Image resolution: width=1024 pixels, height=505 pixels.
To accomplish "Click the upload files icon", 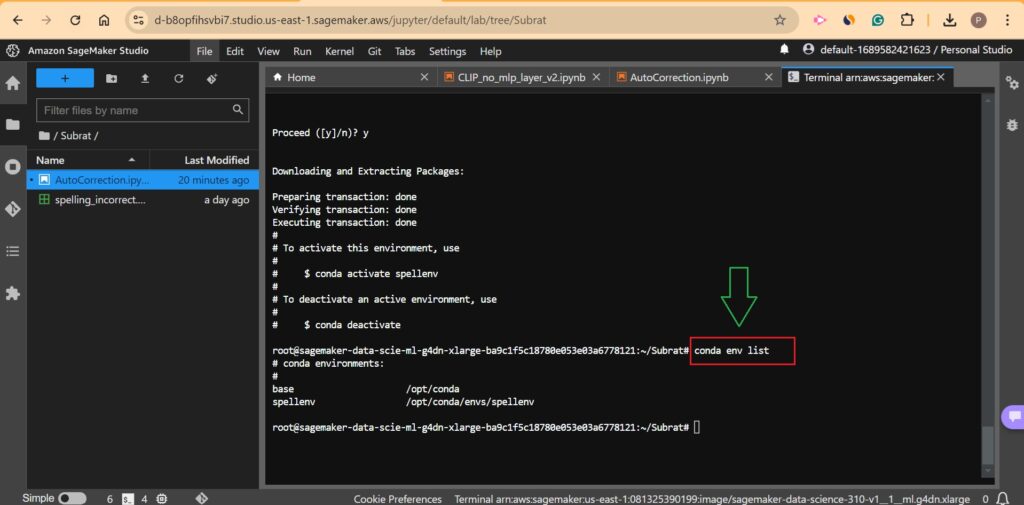I will pyautogui.click(x=145, y=78).
